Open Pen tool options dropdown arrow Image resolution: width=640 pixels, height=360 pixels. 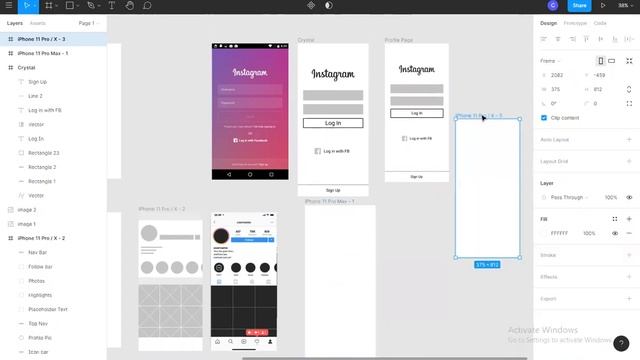[x=99, y=6]
